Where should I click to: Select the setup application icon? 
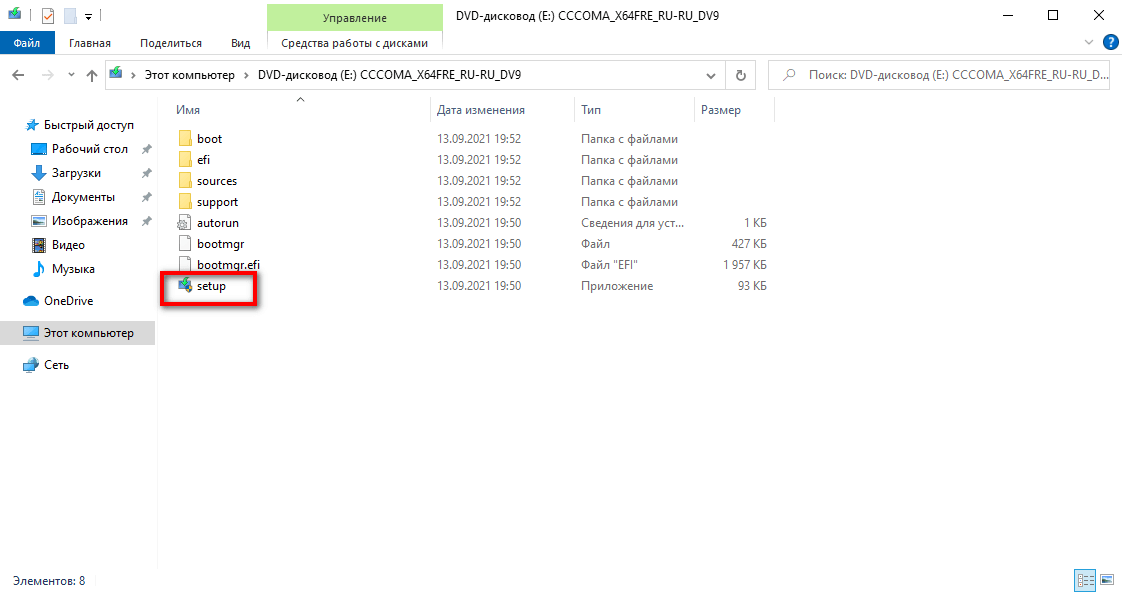185,285
